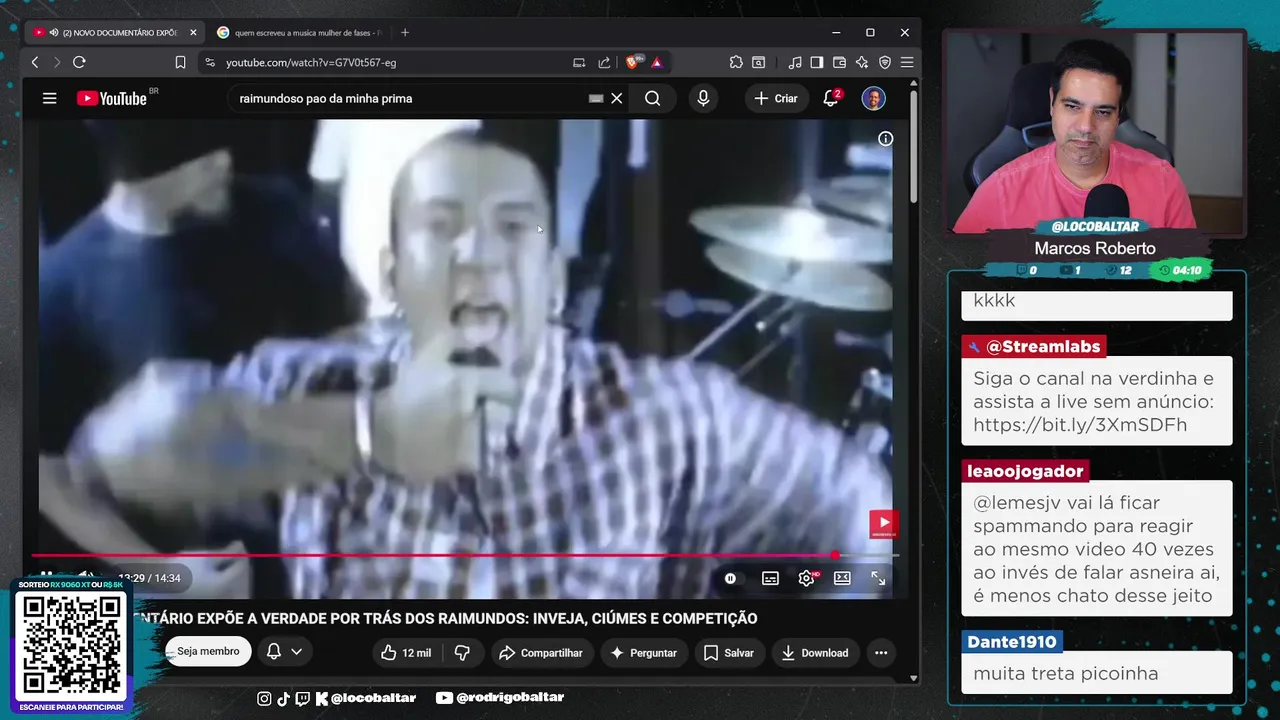1280x720 pixels.
Task: Click the youtube.com address bar URL
Action: coord(311,62)
